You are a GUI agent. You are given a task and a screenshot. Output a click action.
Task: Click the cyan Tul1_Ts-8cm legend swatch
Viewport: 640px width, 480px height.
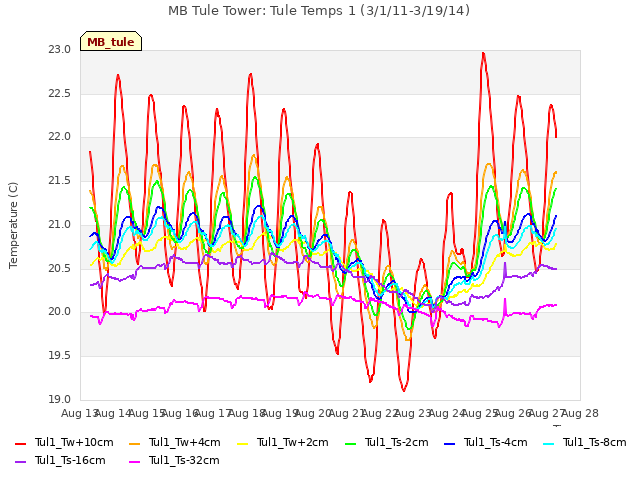(x=549, y=443)
